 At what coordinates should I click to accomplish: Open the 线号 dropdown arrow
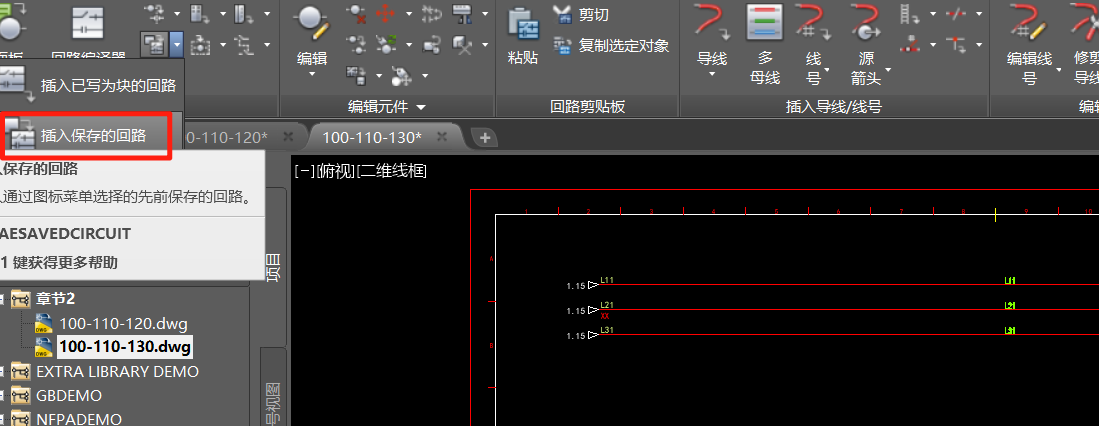pyautogui.click(x=826, y=69)
